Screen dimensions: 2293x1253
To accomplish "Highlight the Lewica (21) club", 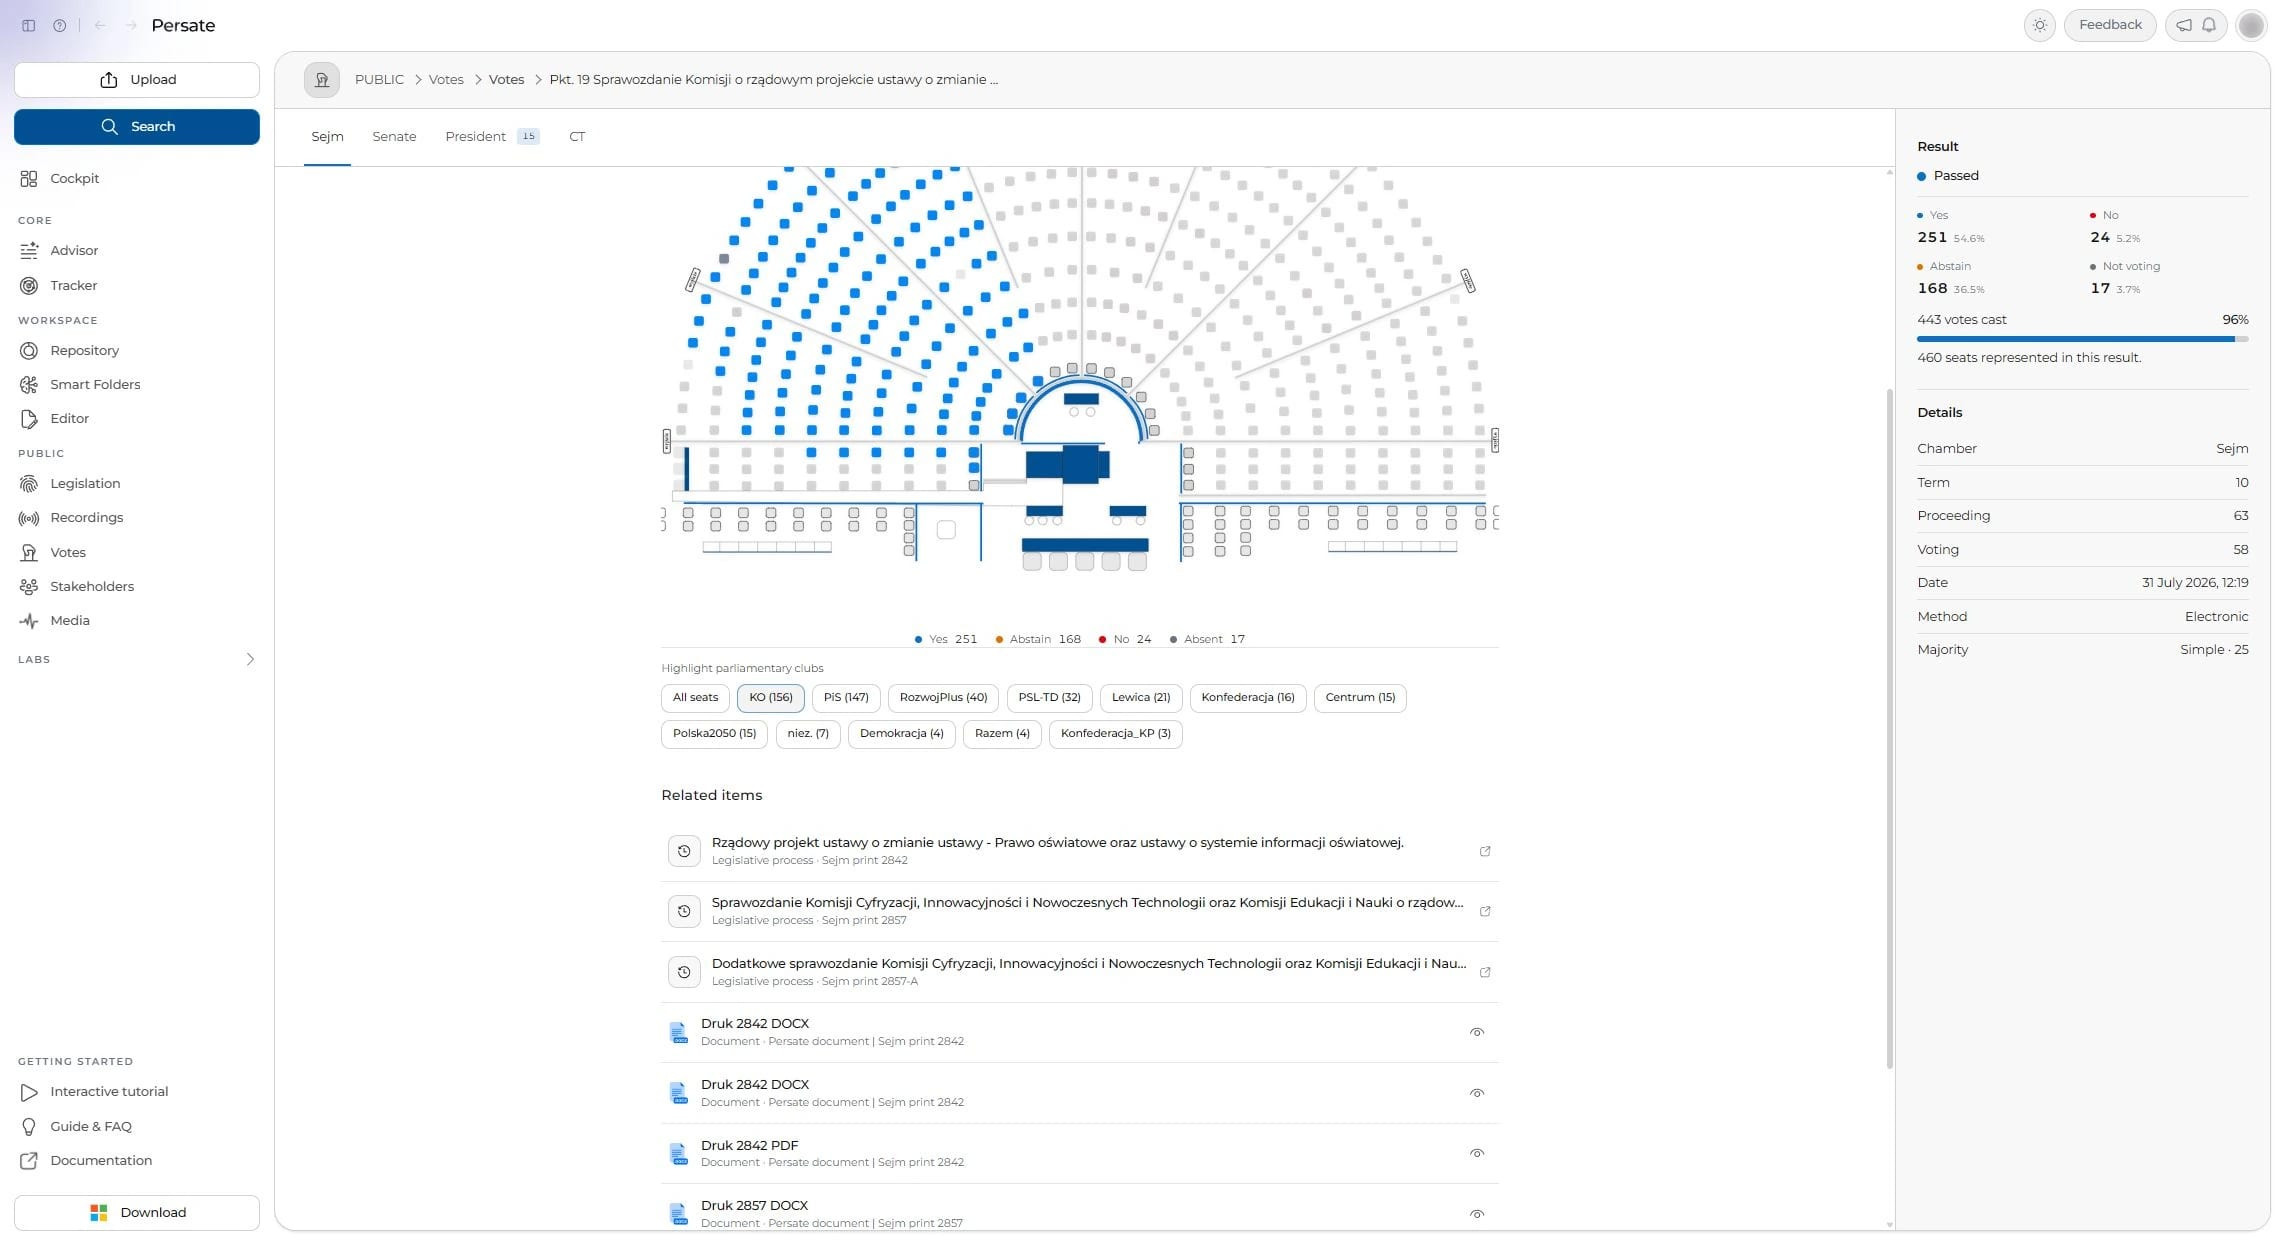I will 1141,698.
